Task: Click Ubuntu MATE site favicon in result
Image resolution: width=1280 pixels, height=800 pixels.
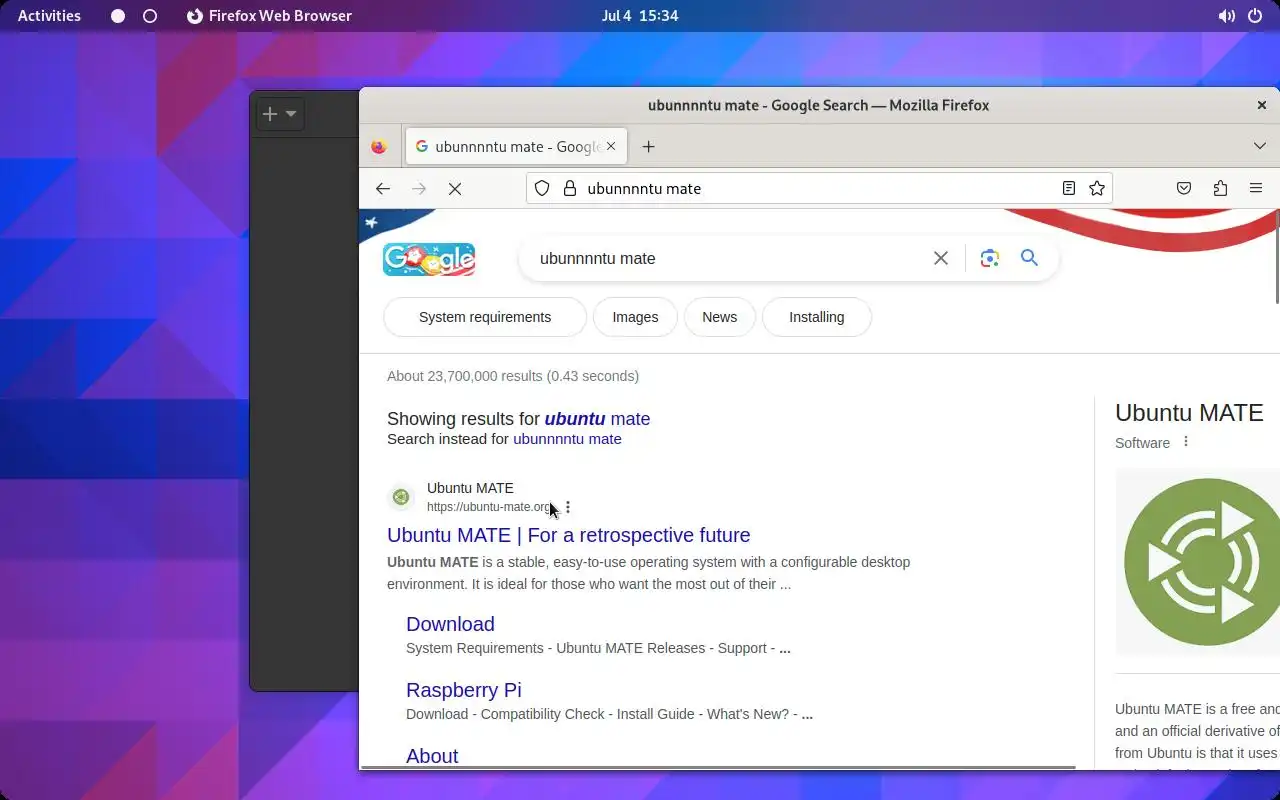Action: [401, 497]
